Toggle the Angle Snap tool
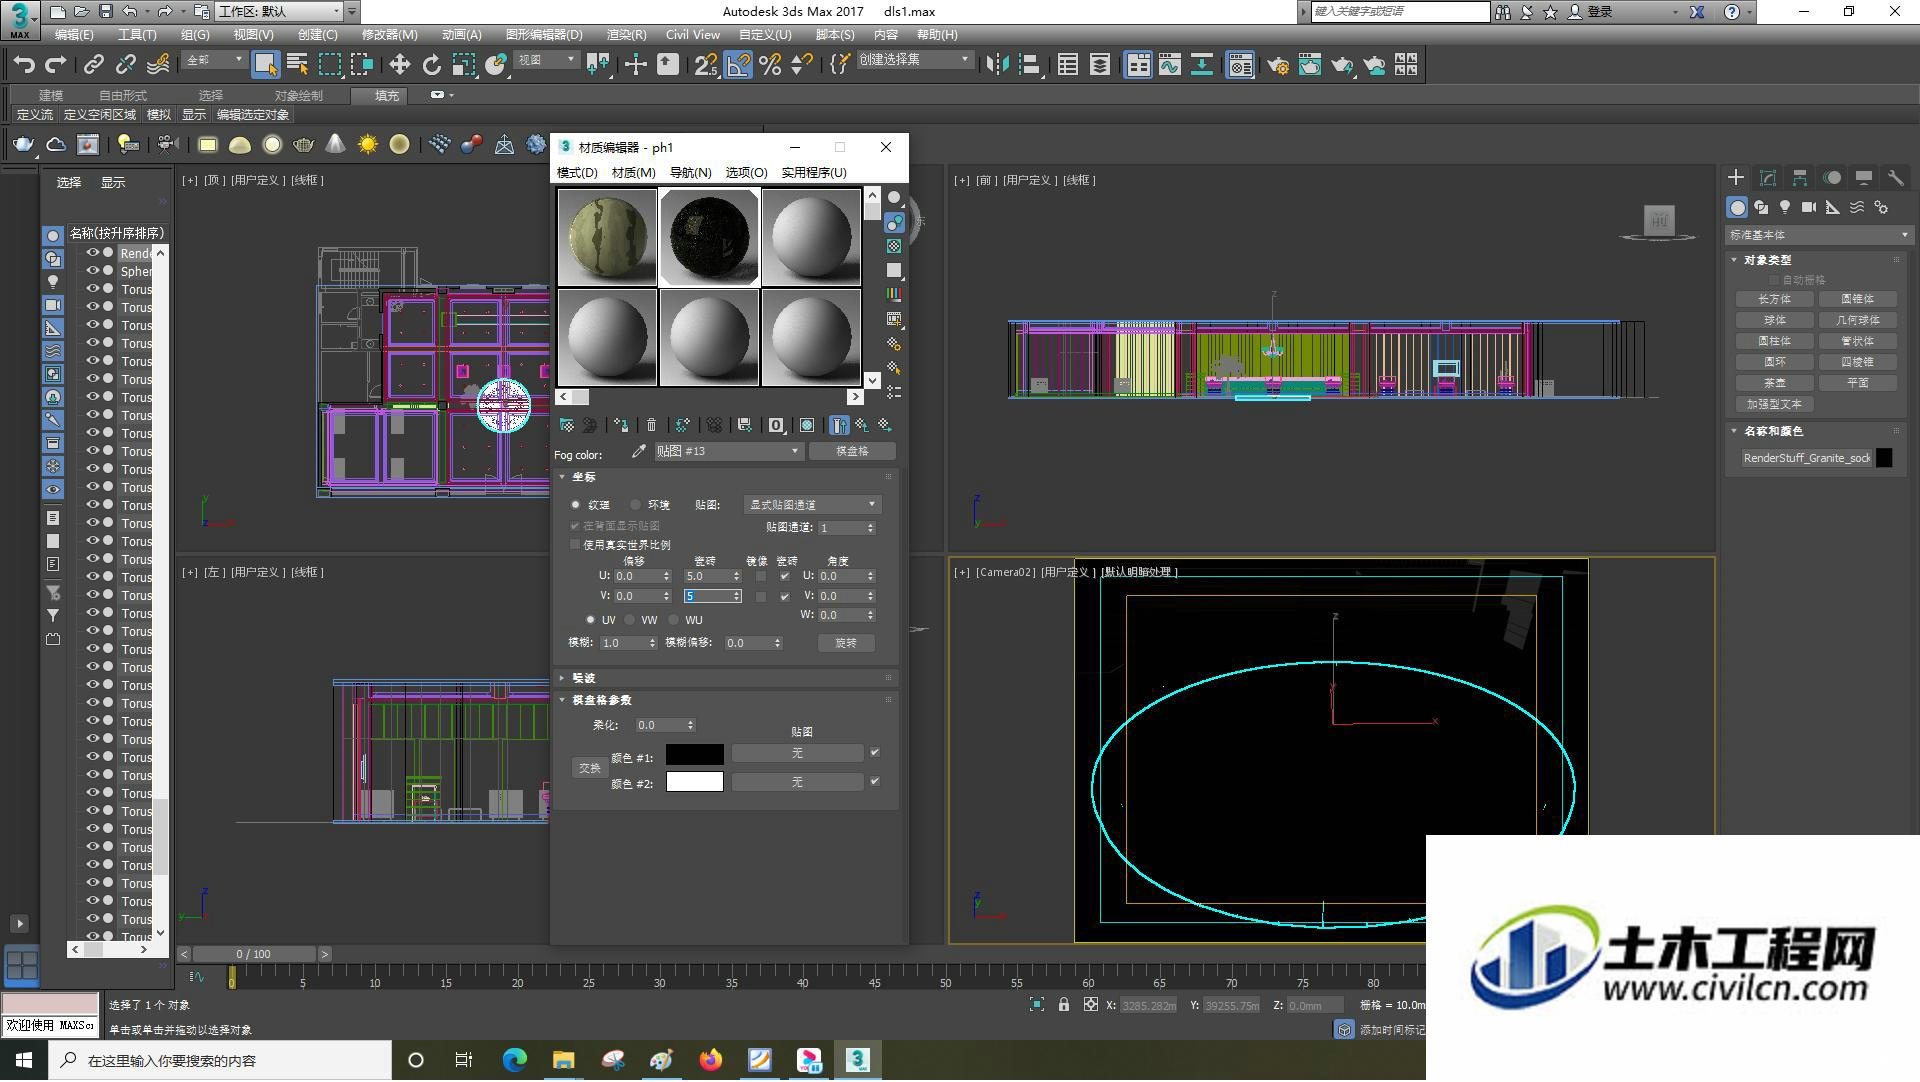 [x=738, y=65]
